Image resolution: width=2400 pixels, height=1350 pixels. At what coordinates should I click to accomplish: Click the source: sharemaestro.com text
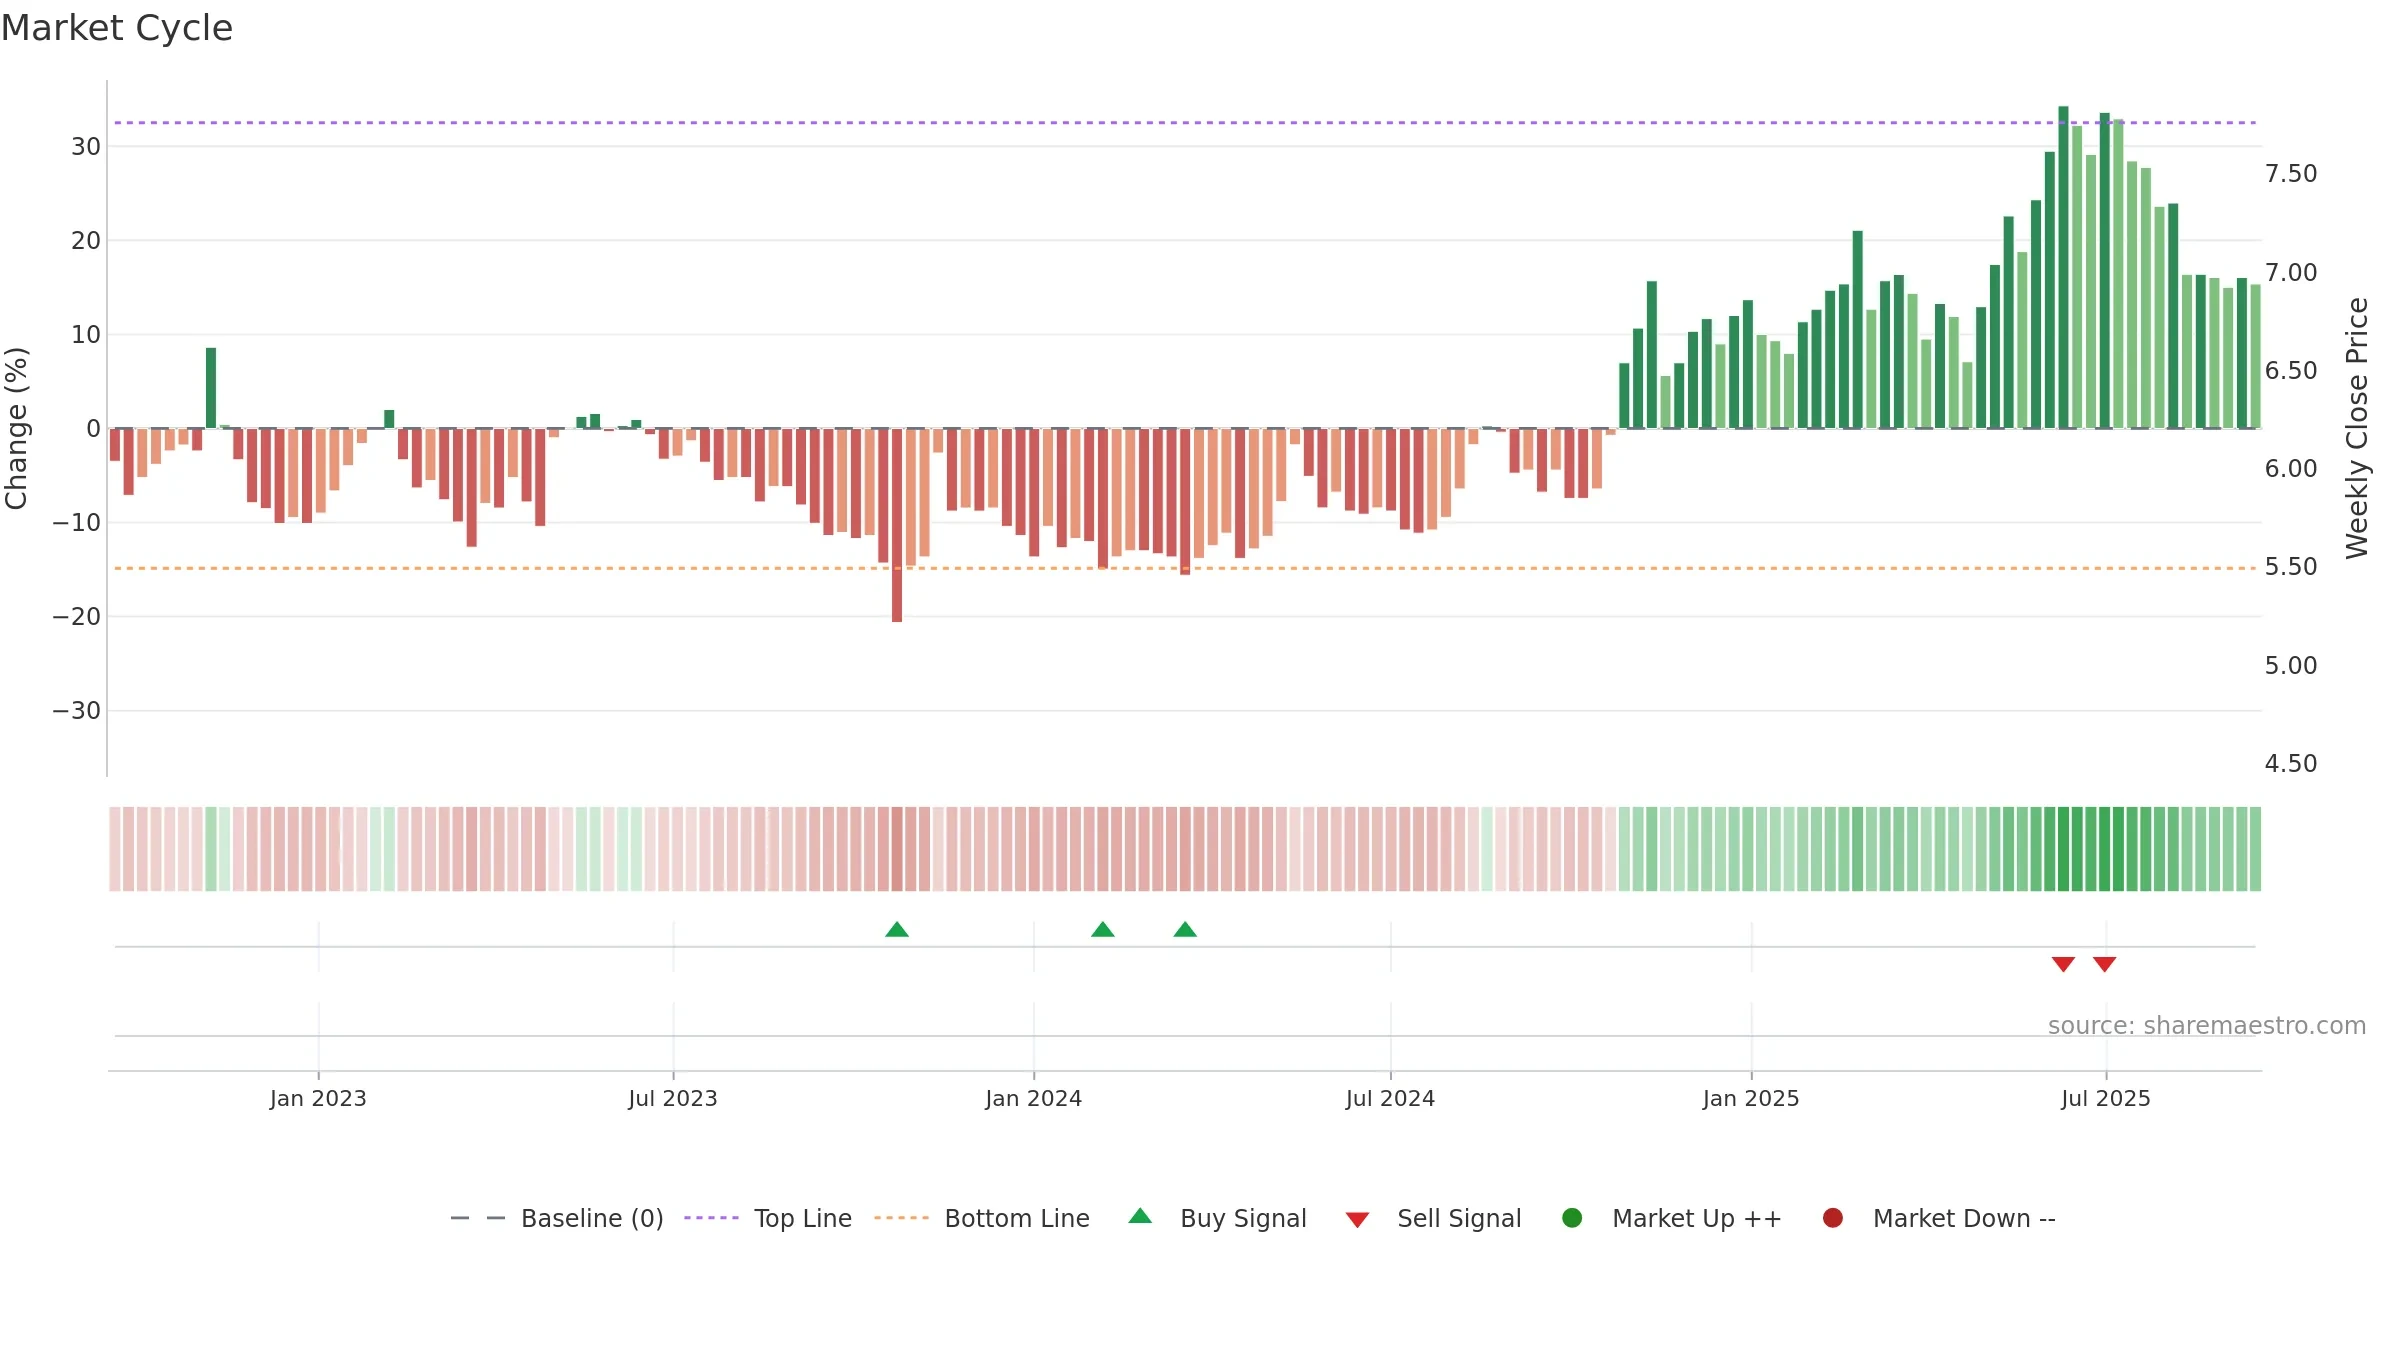[2206, 1026]
